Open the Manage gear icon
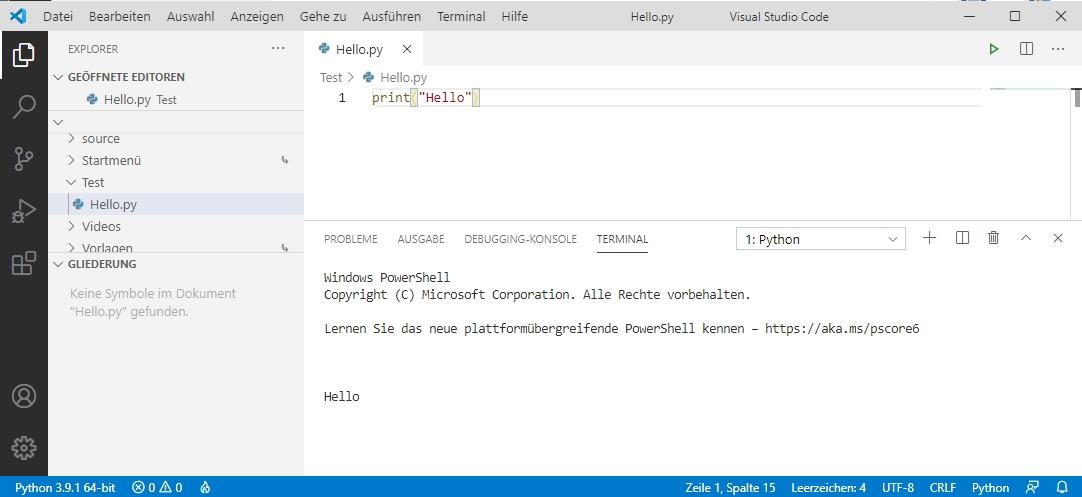The width and height of the screenshot is (1082, 497). (x=23, y=448)
